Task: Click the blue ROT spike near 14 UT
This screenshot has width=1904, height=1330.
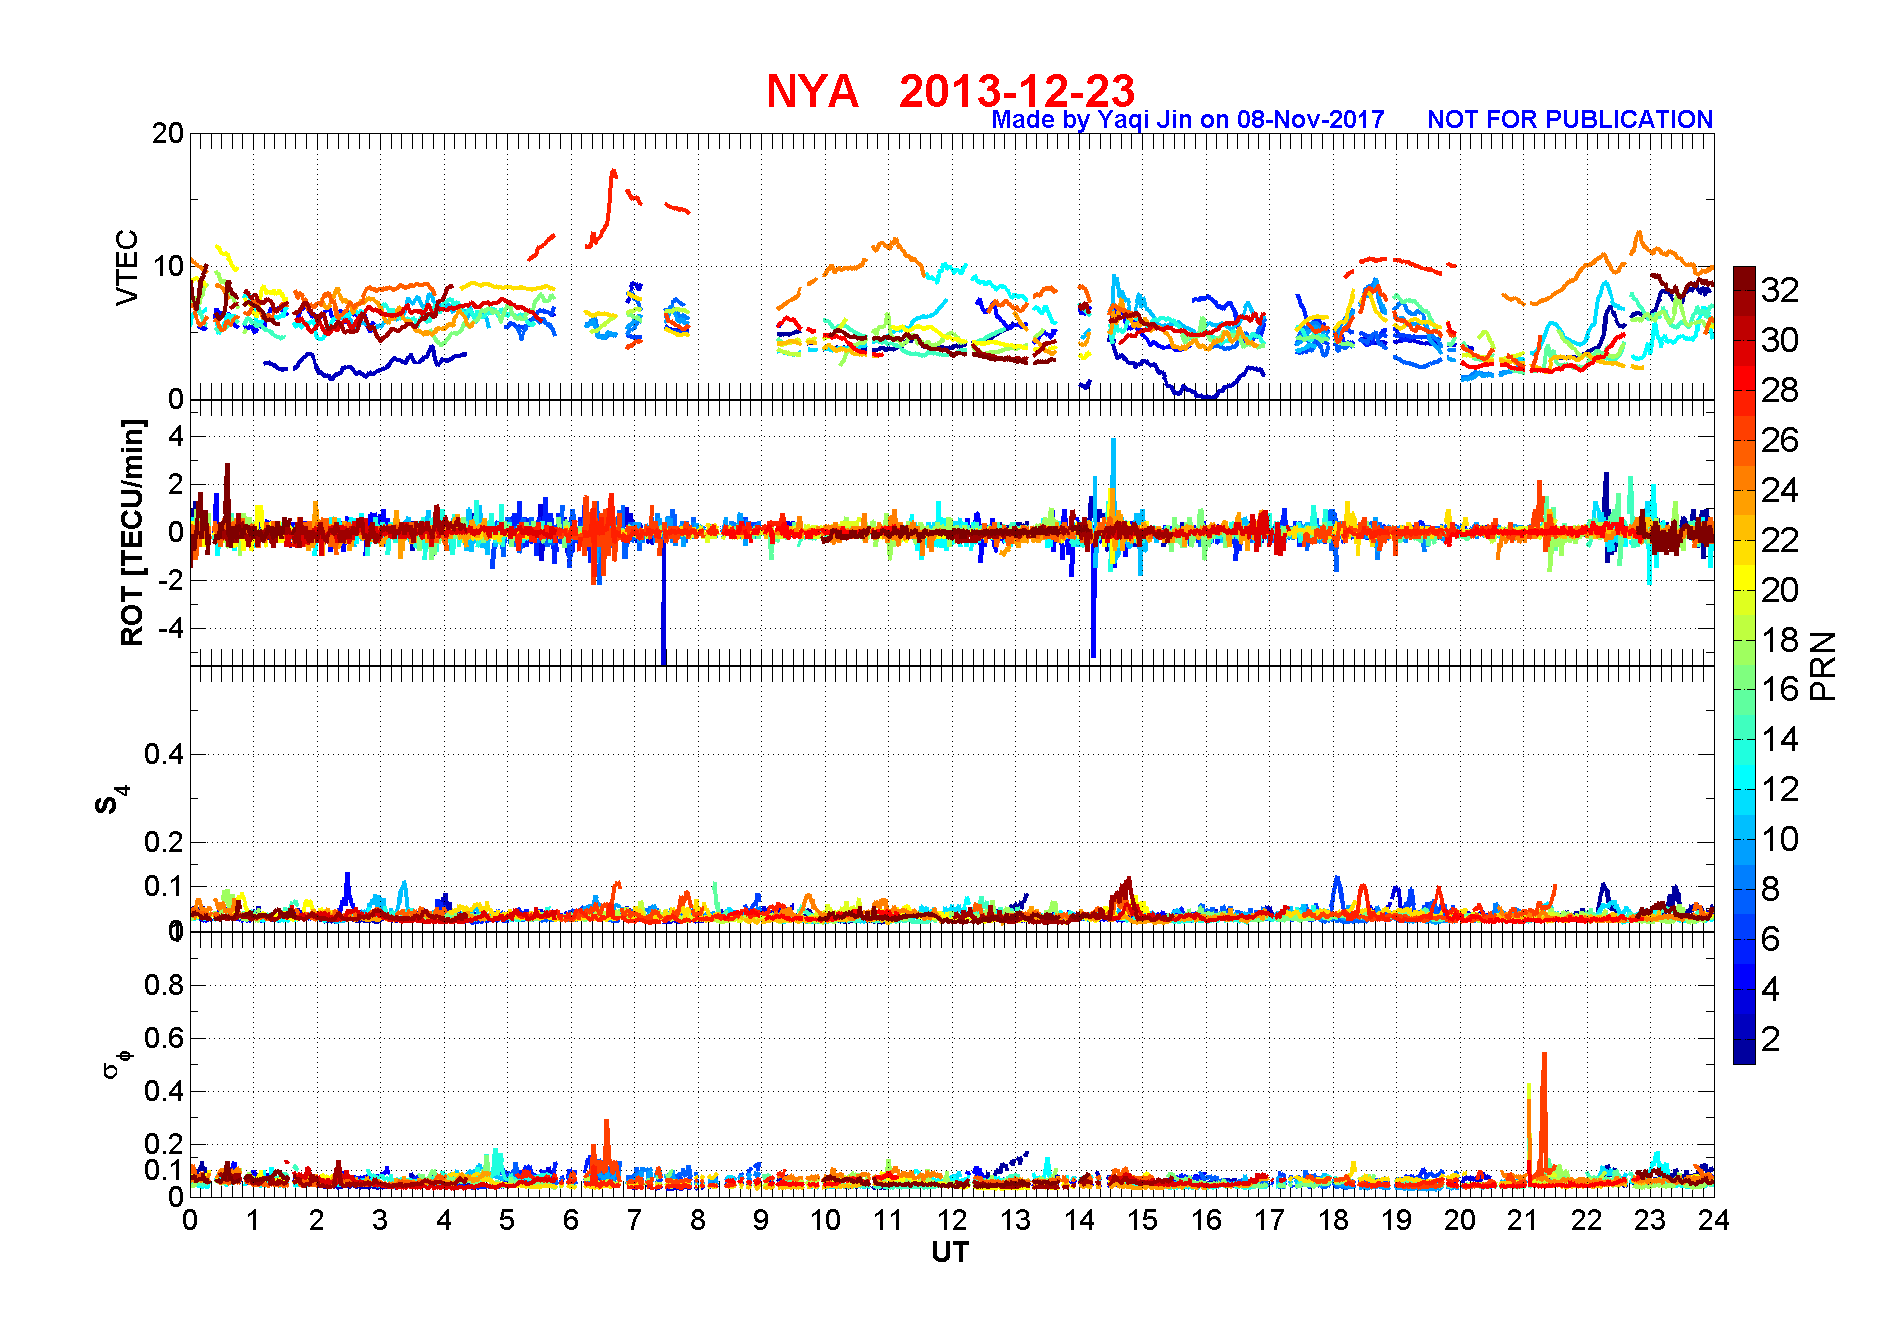Action: 1094,600
